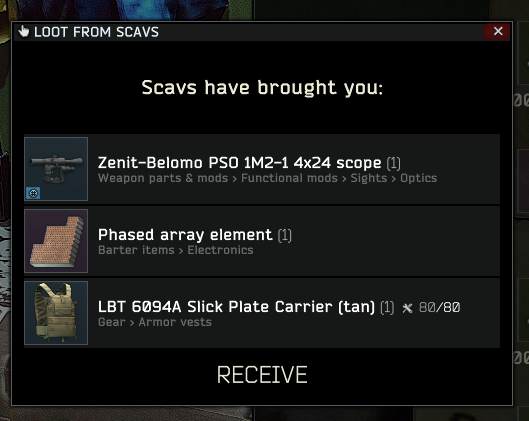The image size is (529, 421).
Task: Select the Slick Plate Carrier vest thumbnail
Action: (56, 313)
